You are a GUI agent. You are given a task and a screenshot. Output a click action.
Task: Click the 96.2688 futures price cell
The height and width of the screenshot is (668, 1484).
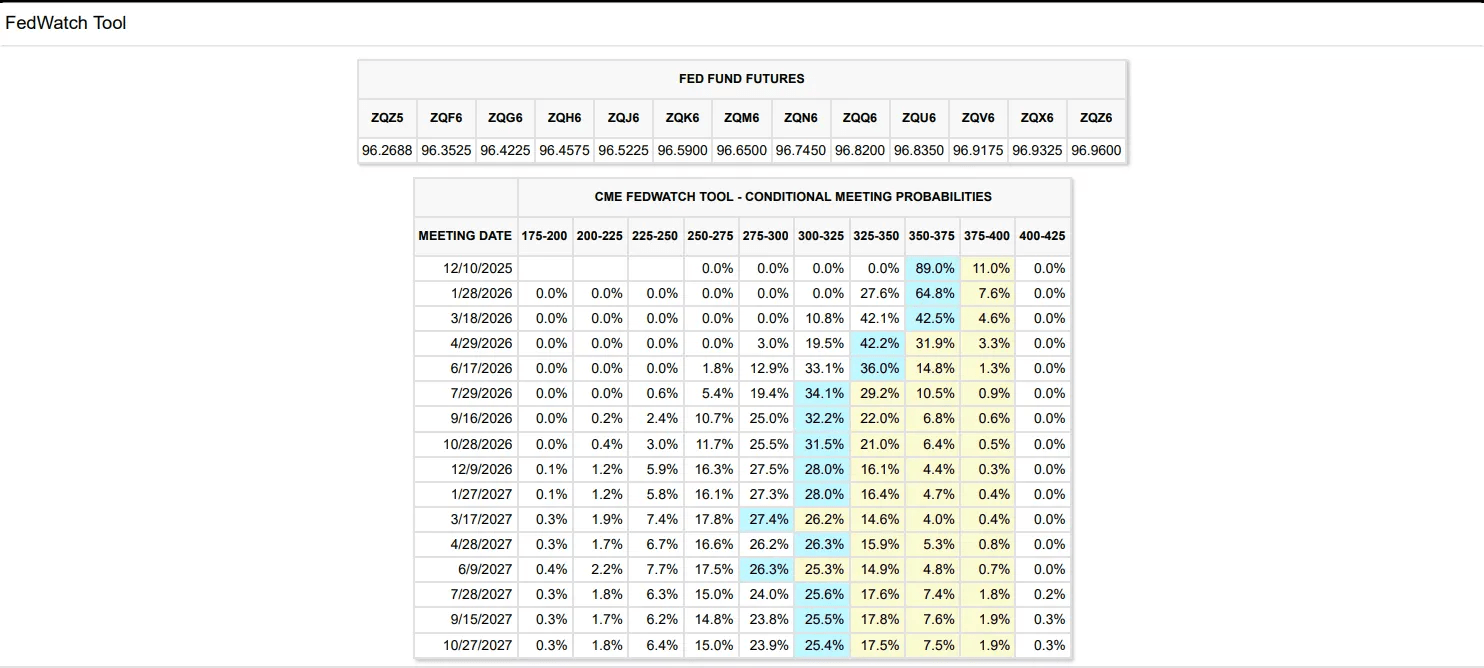tap(387, 151)
